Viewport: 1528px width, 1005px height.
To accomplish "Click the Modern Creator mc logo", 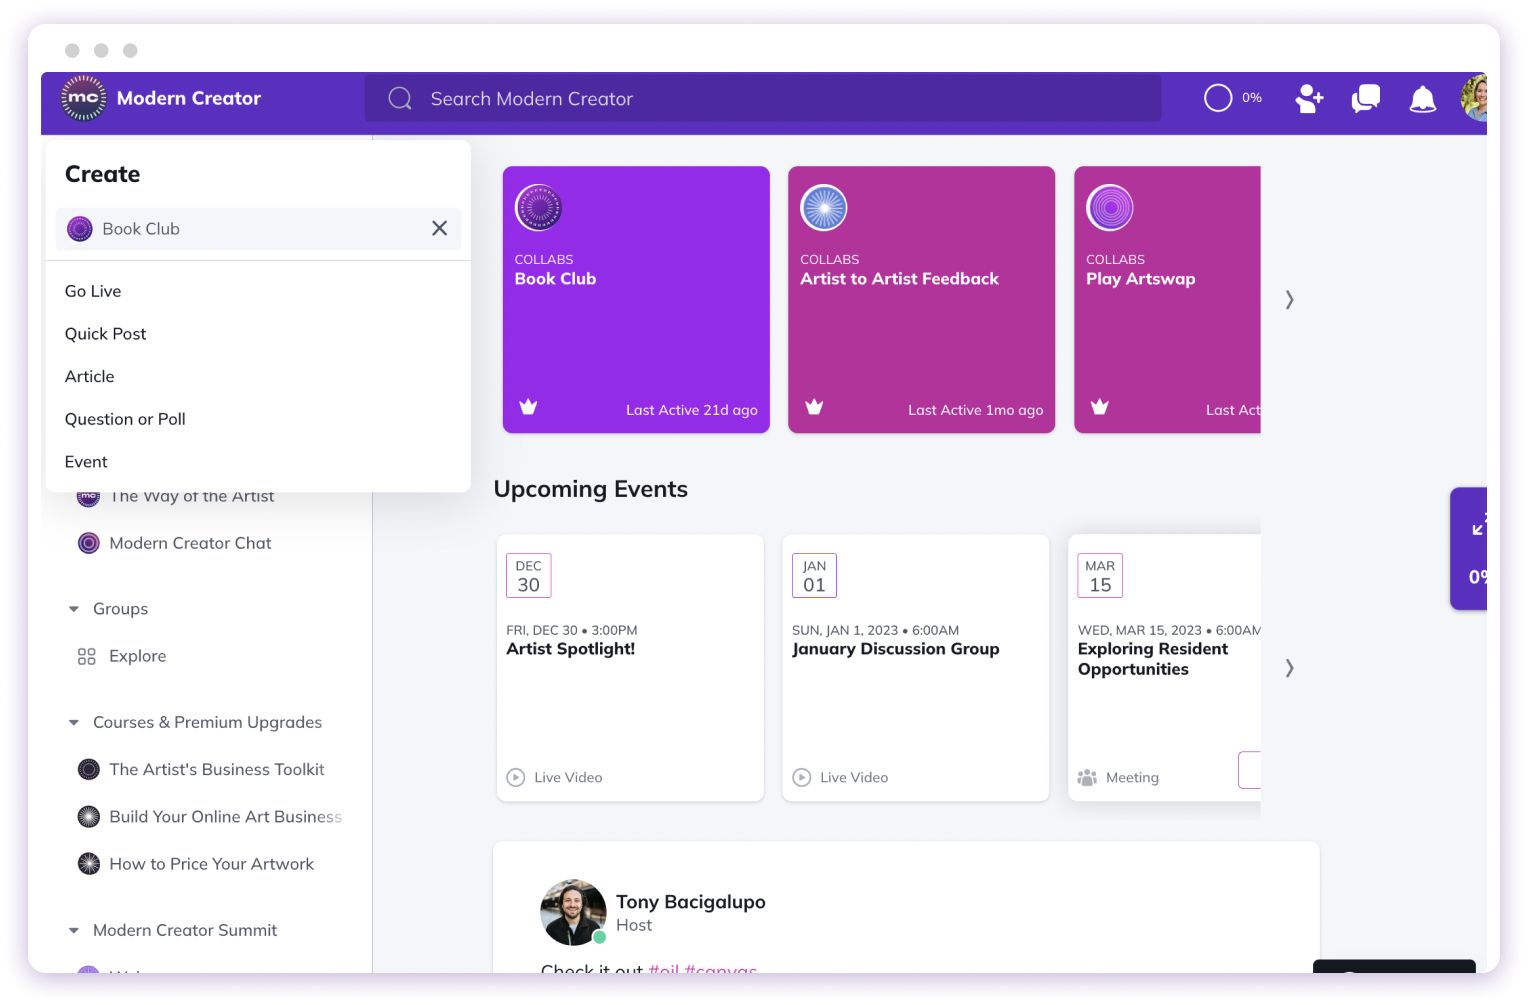I will (x=83, y=98).
